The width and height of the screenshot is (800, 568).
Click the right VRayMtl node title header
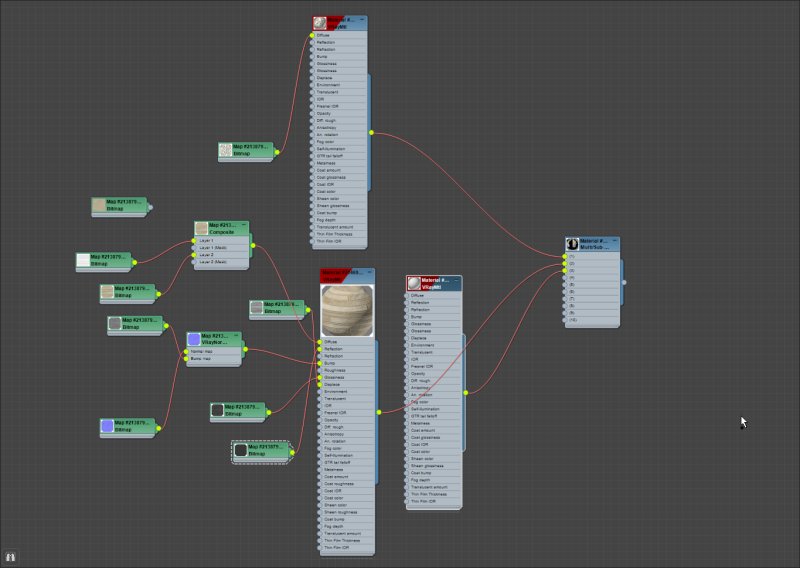[x=440, y=284]
